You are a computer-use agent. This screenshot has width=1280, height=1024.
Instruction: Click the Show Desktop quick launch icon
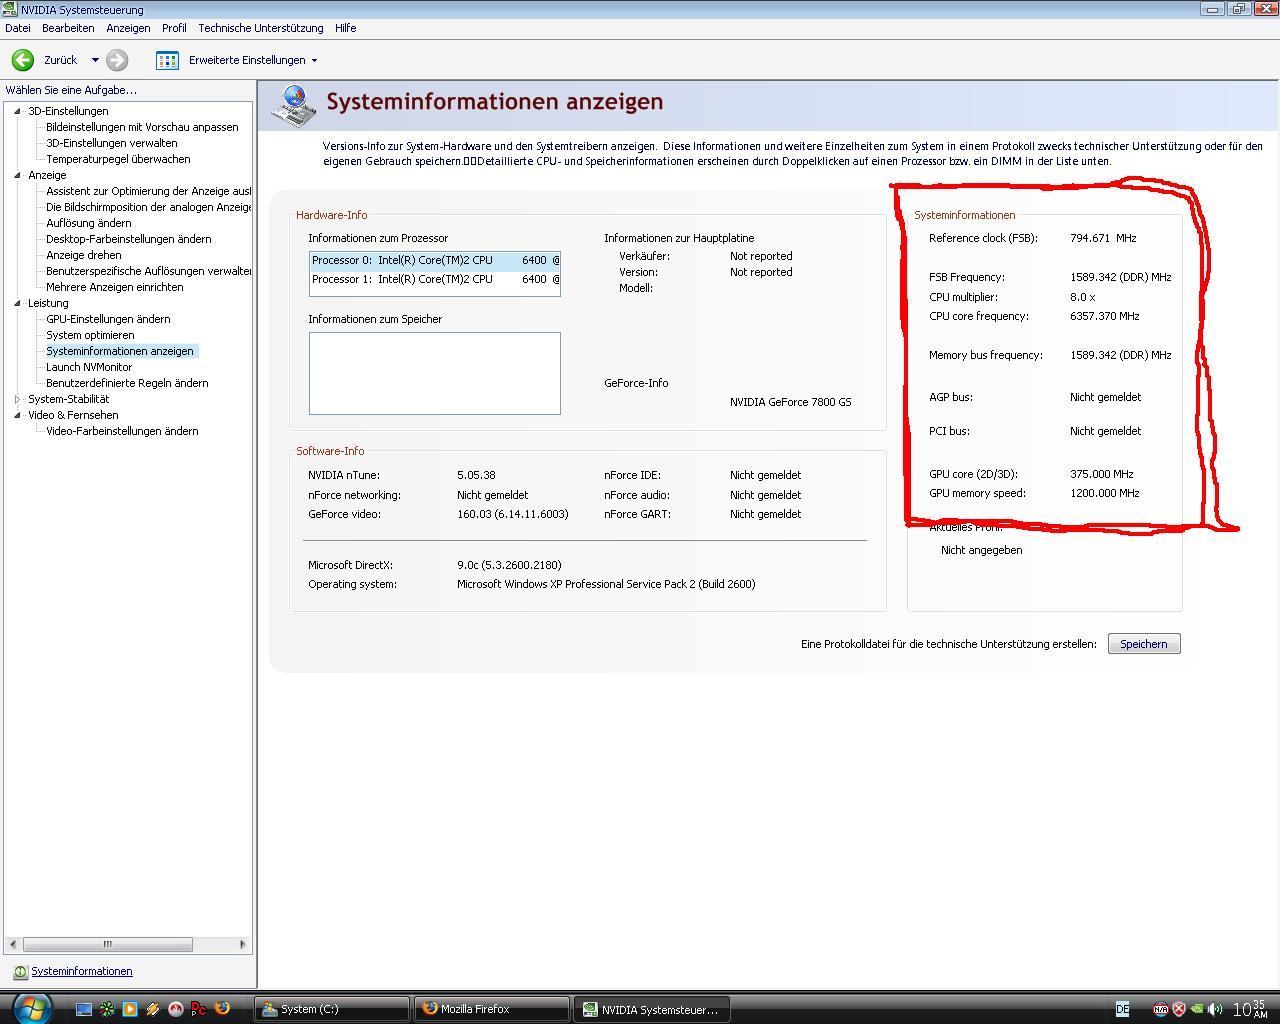coord(84,1009)
